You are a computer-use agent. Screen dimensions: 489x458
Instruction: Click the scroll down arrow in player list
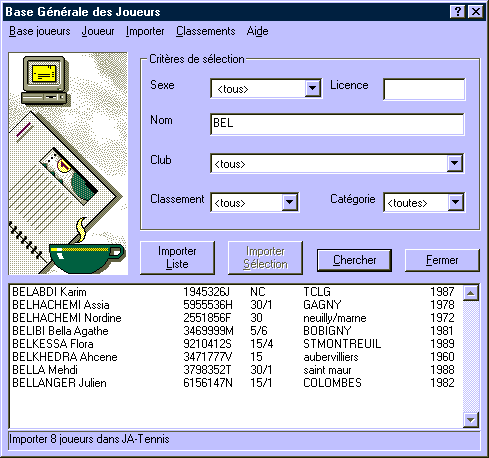coord(471,419)
